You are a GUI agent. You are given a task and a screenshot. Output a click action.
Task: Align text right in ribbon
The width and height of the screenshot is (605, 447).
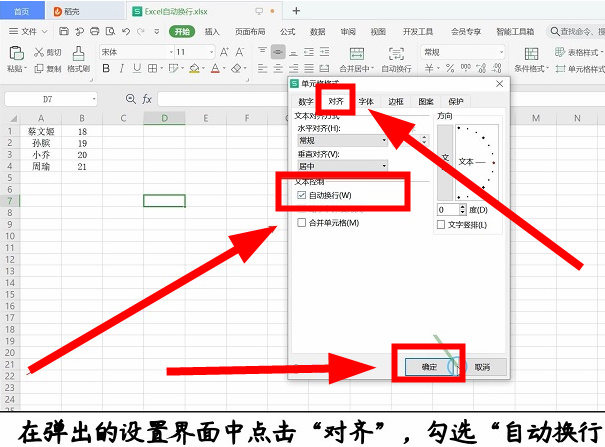[294, 68]
